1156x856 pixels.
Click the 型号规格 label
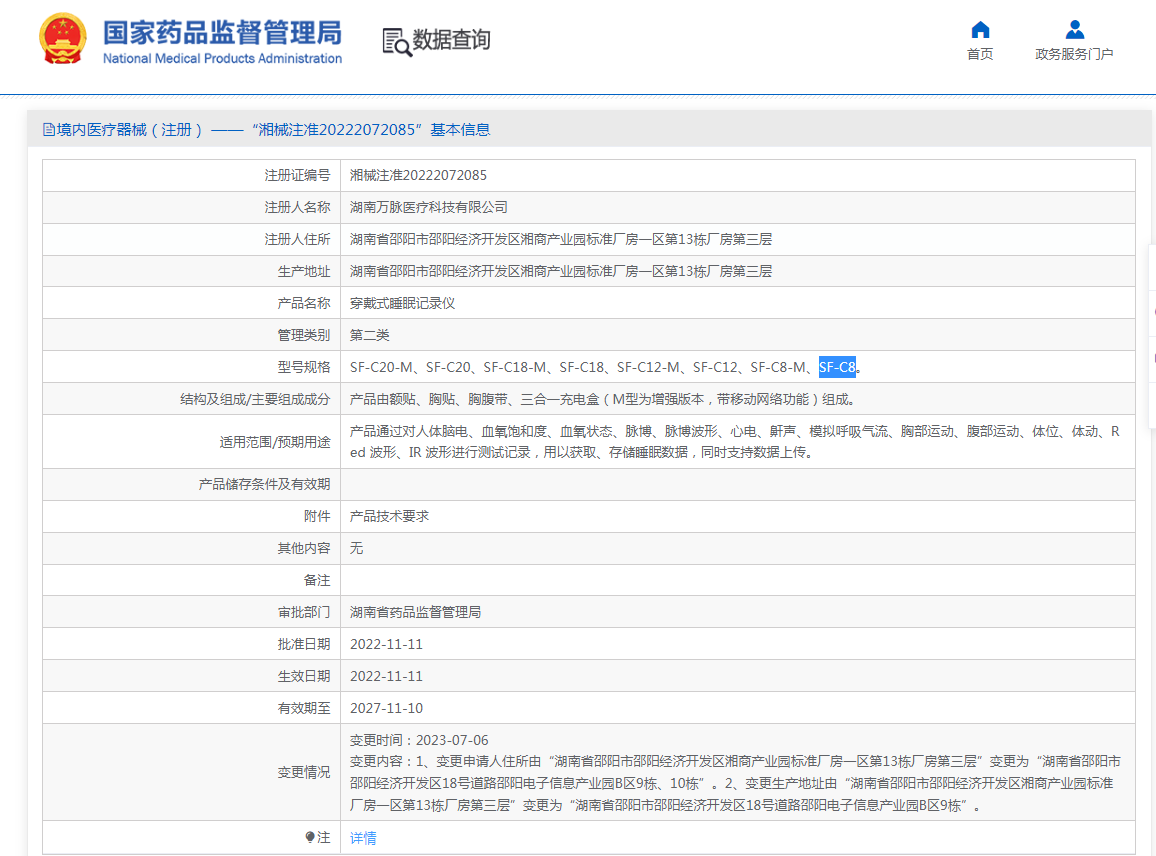tap(304, 367)
